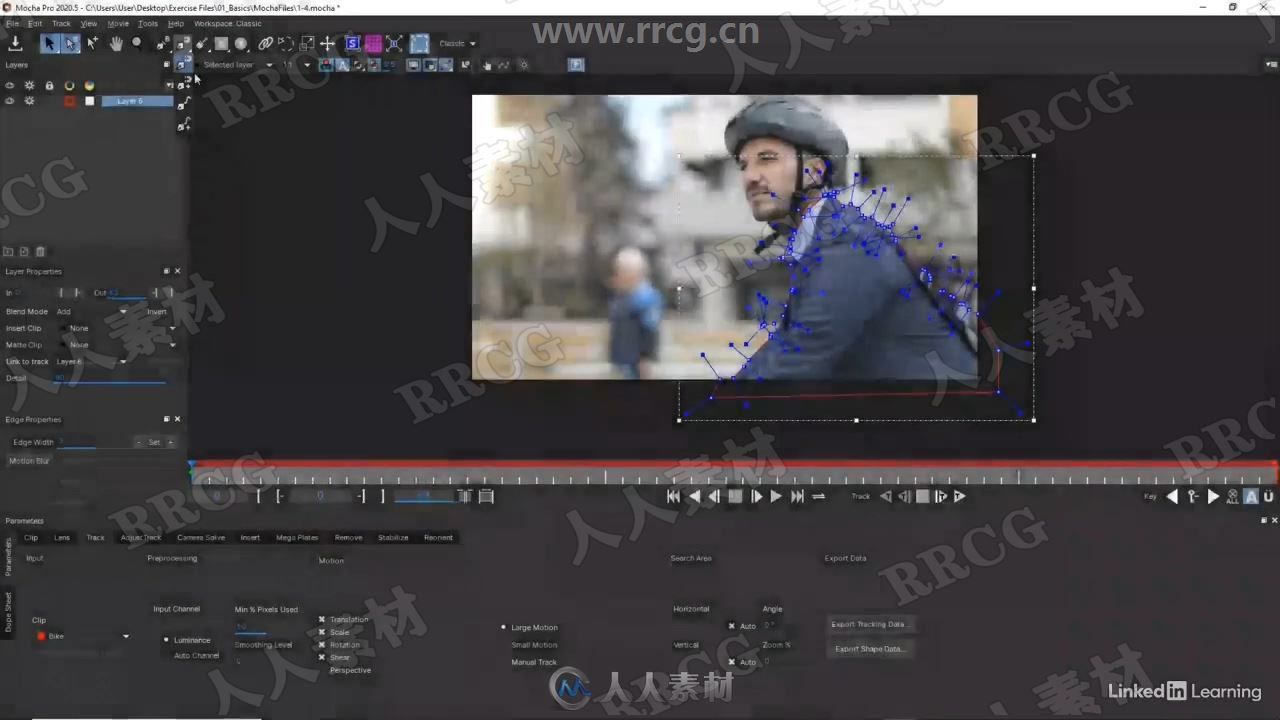1280x720 pixels.
Task: Open the Classic workspace dropdown
Action: click(458, 43)
